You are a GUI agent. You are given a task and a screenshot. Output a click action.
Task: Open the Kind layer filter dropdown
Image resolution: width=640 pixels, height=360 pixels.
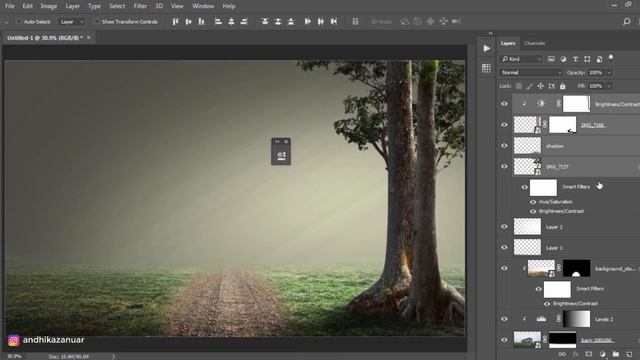(521, 59)
